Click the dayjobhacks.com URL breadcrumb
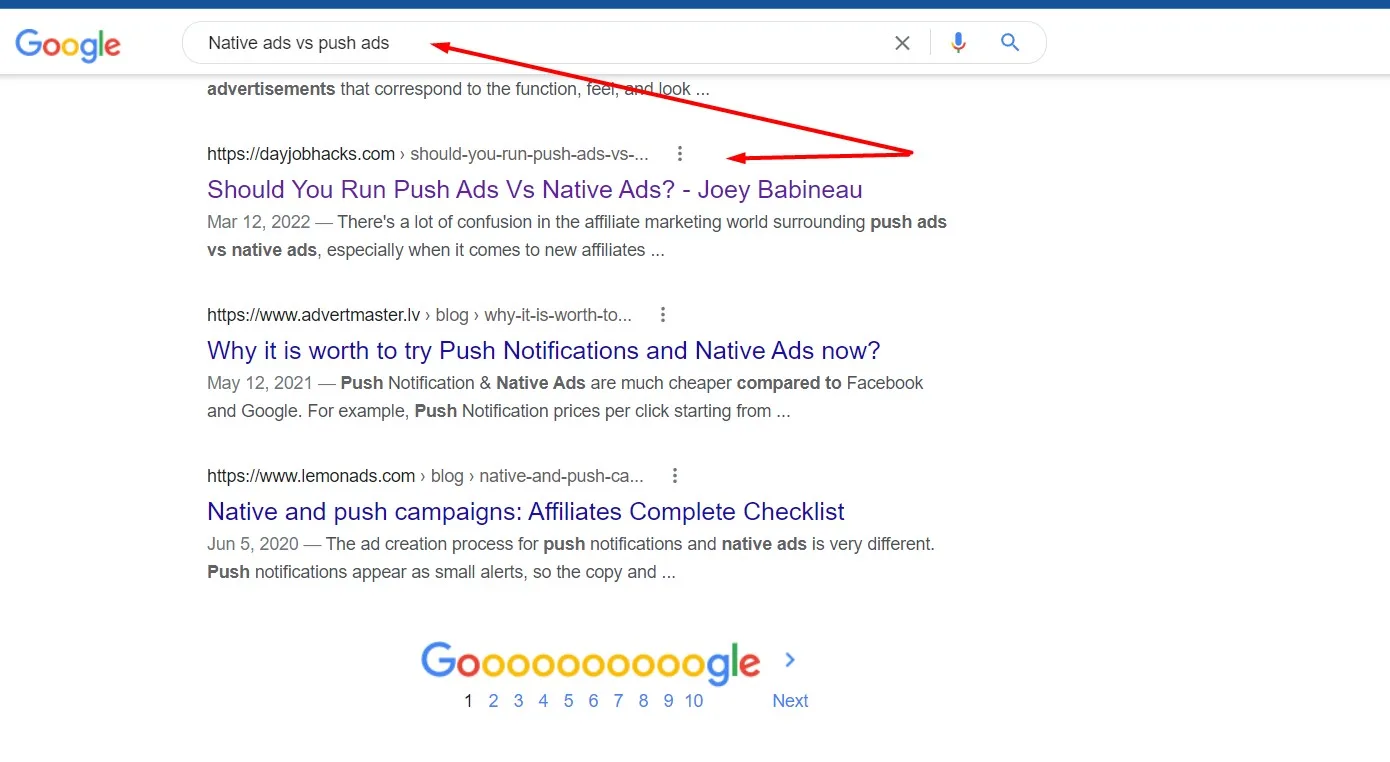1390x762 pixels. pos(427,154)
